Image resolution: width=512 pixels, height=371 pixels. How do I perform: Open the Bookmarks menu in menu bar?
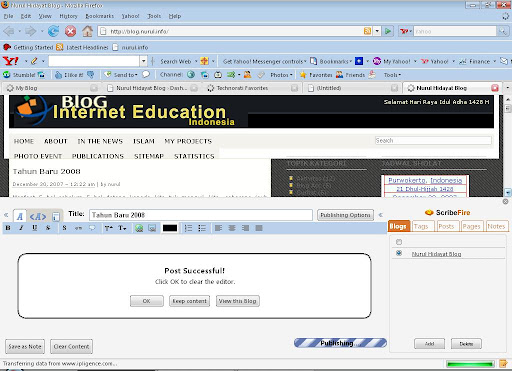click(x=99, y=16)
